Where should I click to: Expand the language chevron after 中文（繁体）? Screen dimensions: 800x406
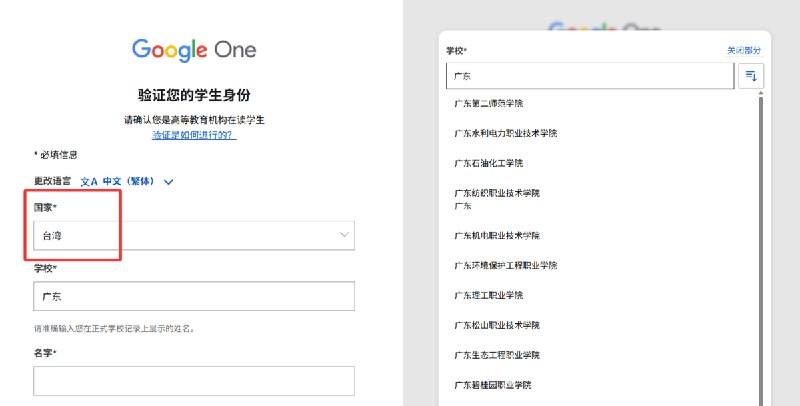click(168, 182)
